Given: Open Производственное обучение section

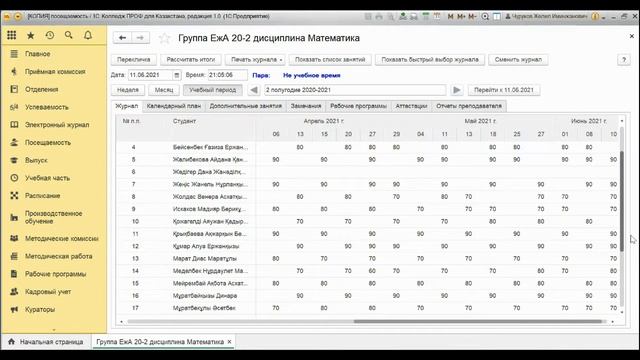Looking at the screenshot, I should tap(53, 217).
